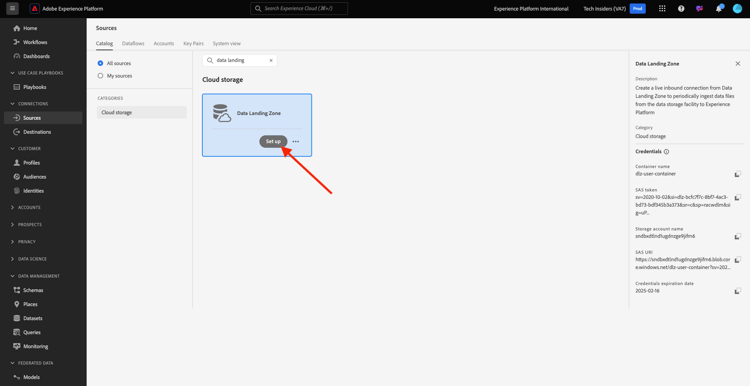Open the hamburger navigation menu icon
Screen dimensions: 750x386
click(x=12, y=9)
